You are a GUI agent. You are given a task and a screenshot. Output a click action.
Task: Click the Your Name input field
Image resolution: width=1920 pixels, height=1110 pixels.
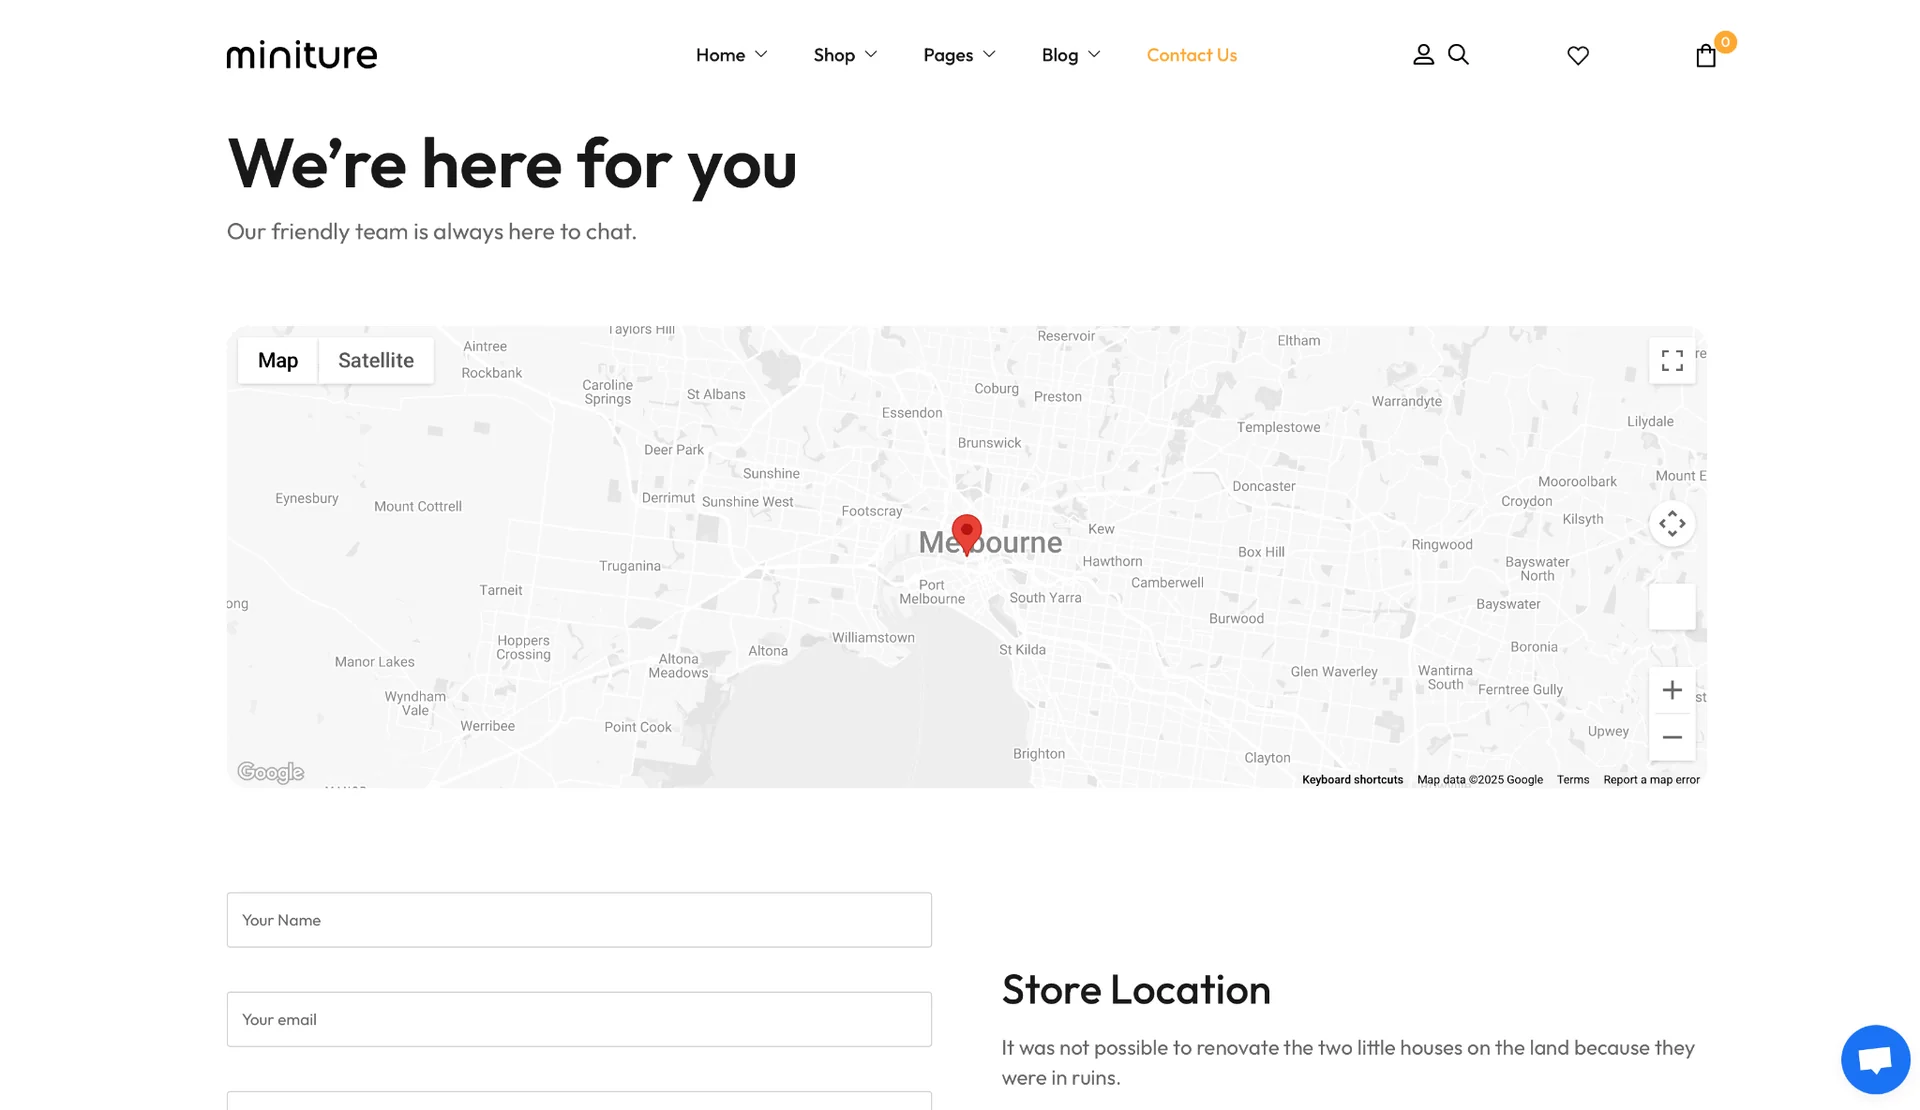pos(579,920)
